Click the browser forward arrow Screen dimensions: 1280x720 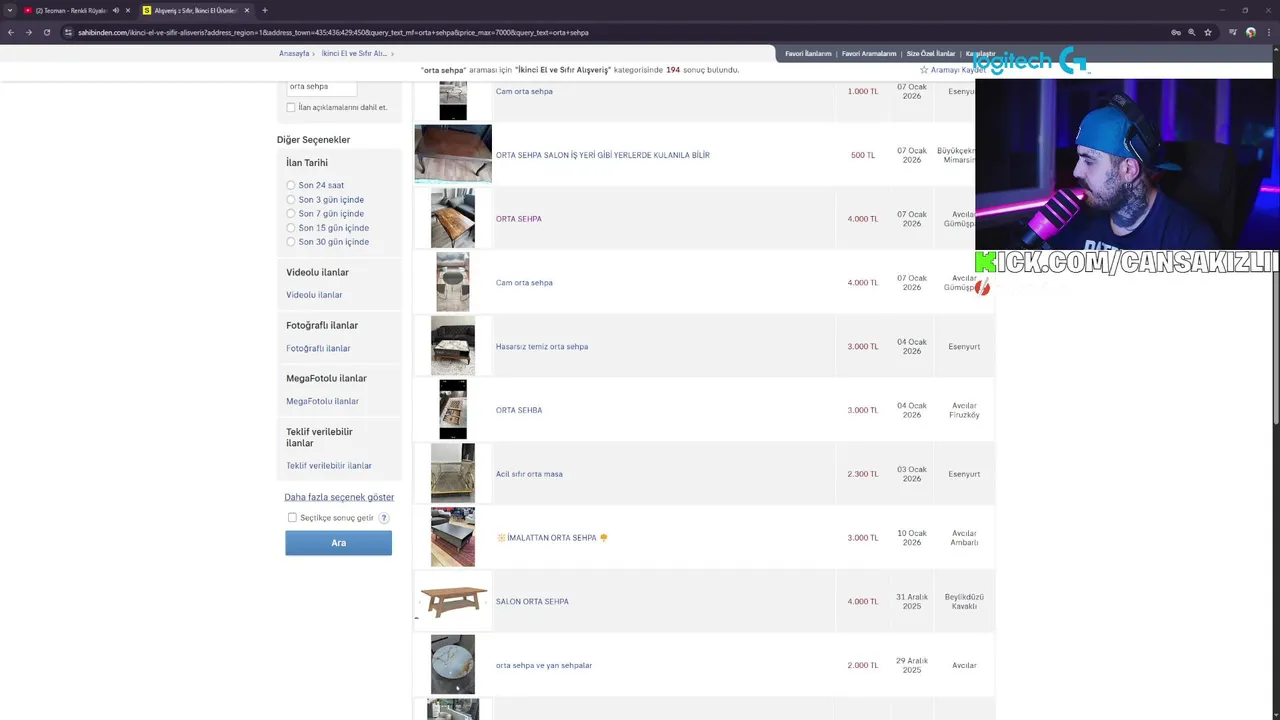tap(28, 32)
